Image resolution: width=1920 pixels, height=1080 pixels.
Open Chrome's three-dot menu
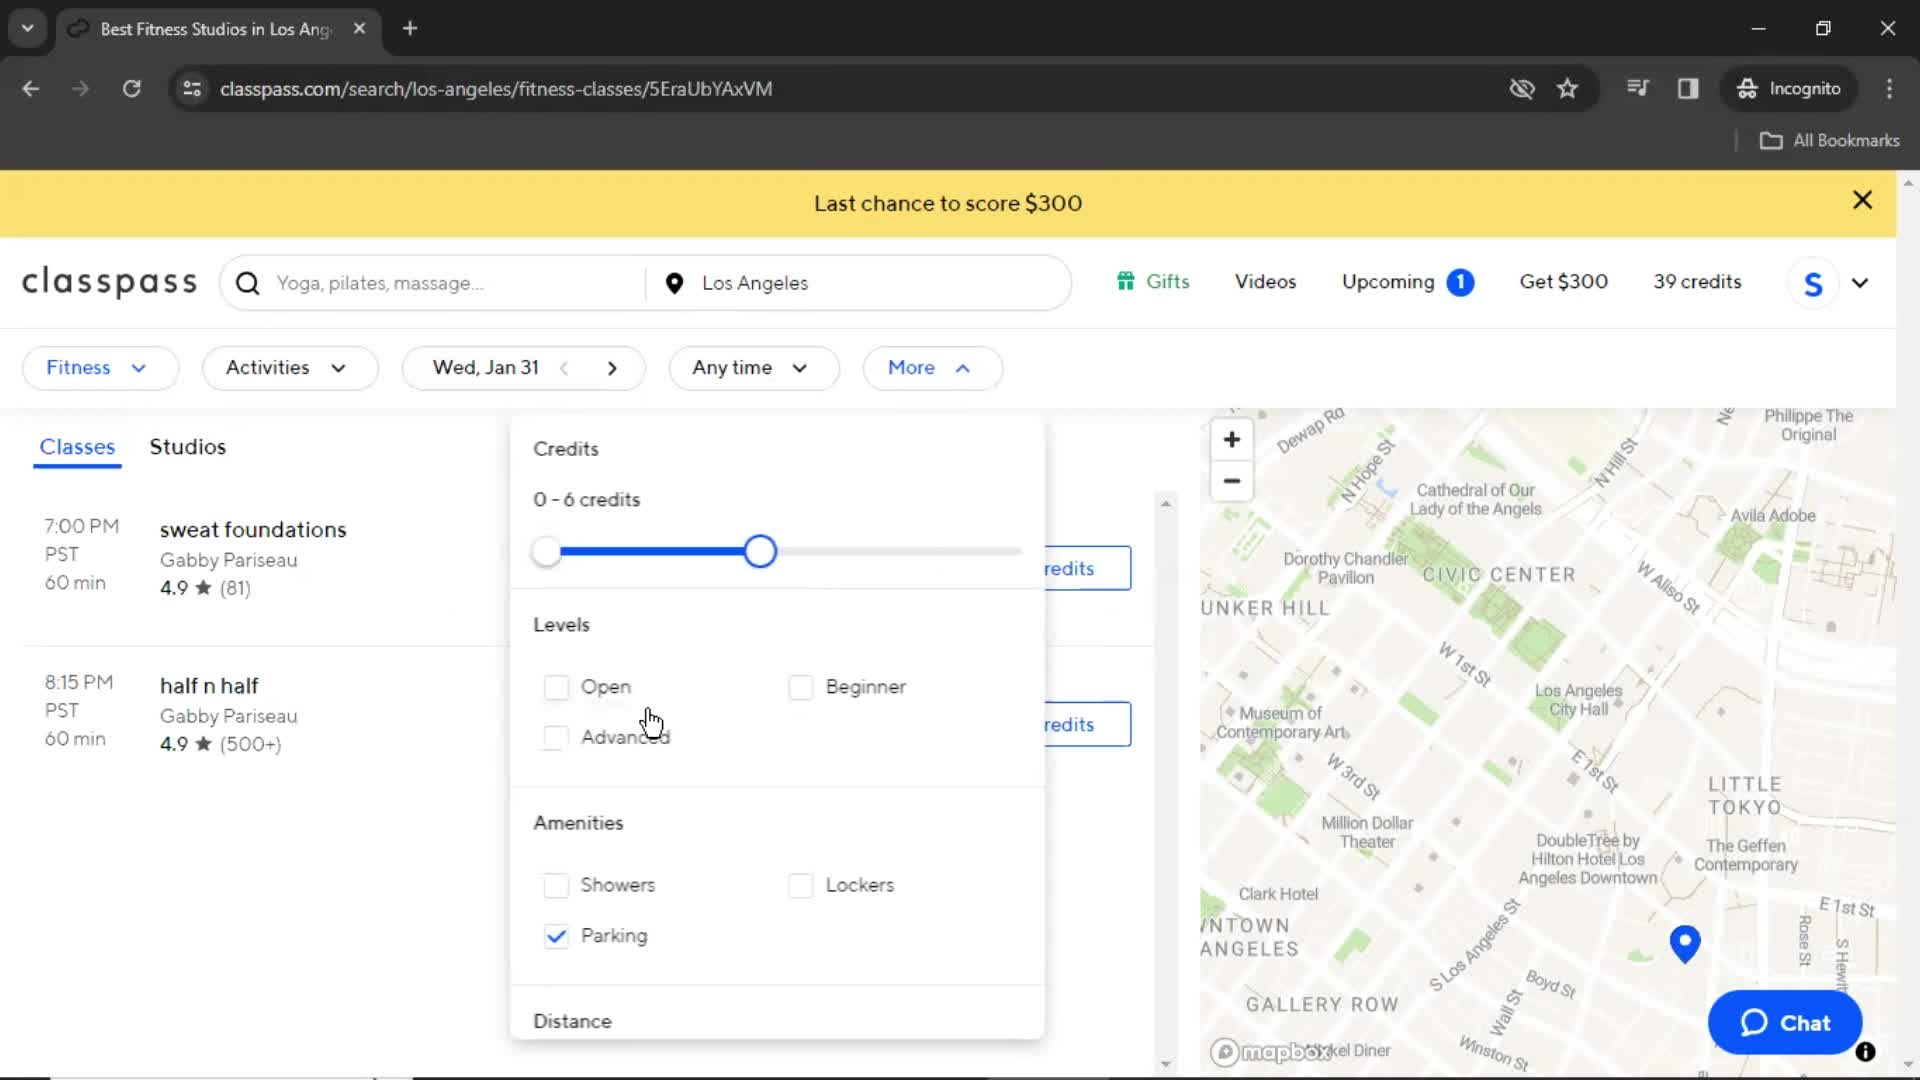coord(1889,89)
